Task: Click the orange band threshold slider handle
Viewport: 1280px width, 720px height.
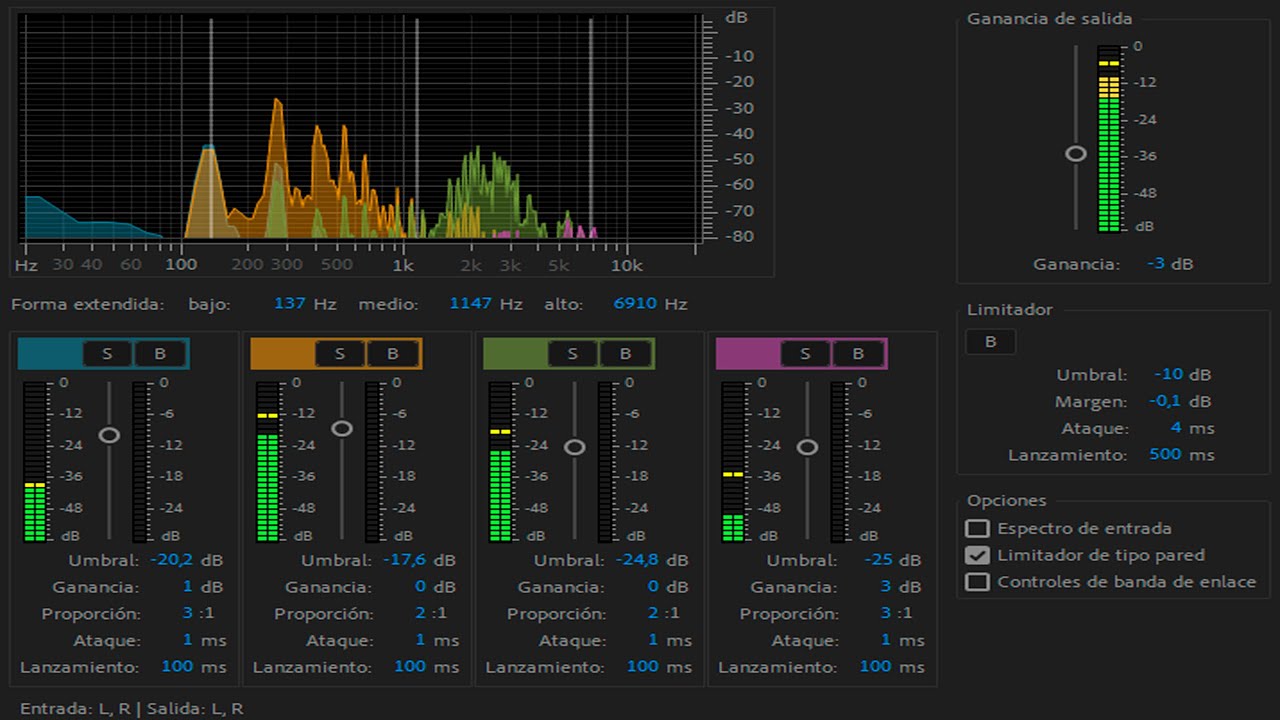Action: pos(342,428)
